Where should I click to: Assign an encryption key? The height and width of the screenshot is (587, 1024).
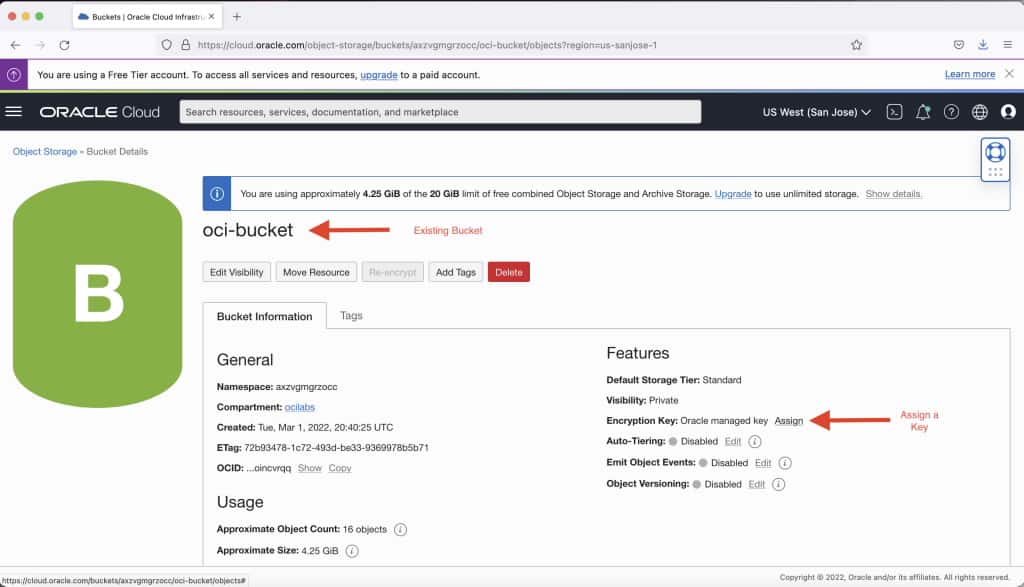tap(789, 420)
